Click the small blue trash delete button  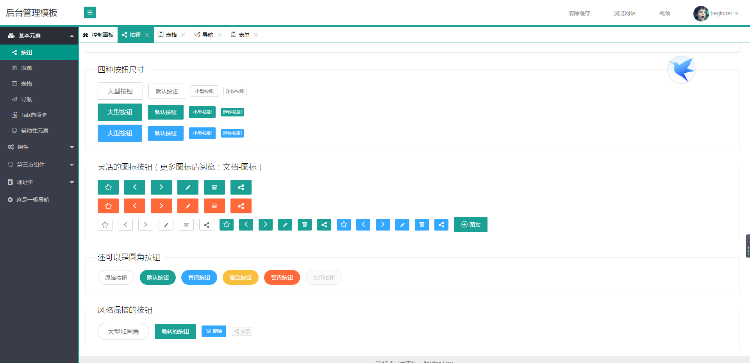[x=422, y=224]
